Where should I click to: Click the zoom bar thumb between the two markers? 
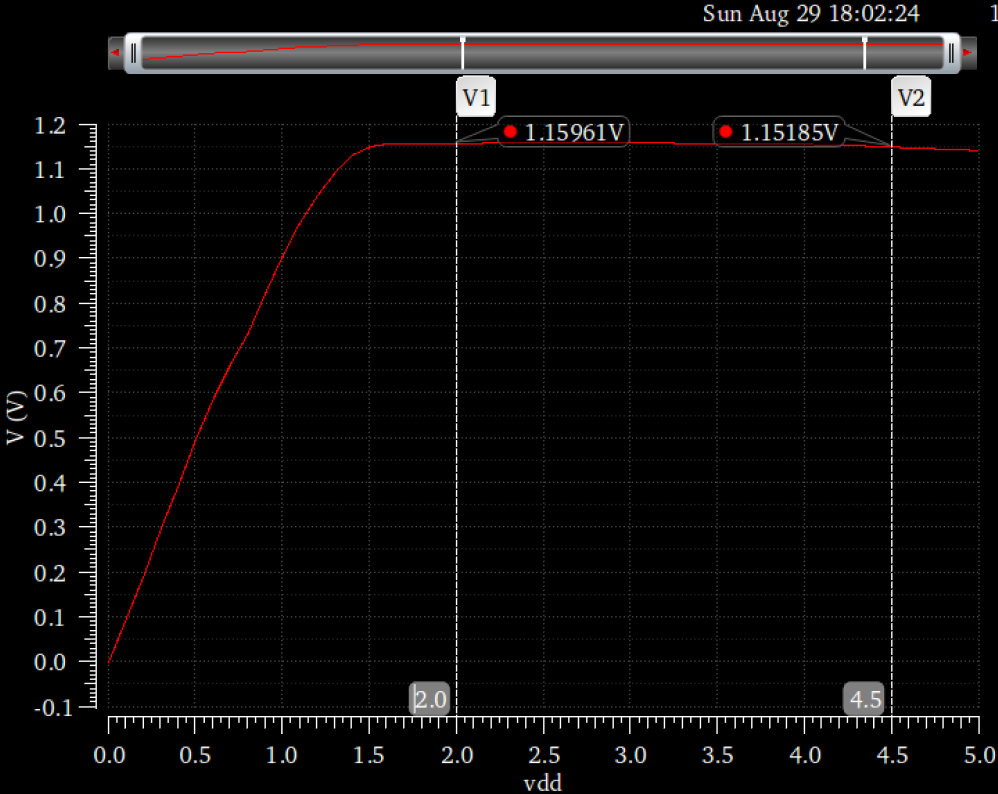pyautogui.click(x=663, y=53)
